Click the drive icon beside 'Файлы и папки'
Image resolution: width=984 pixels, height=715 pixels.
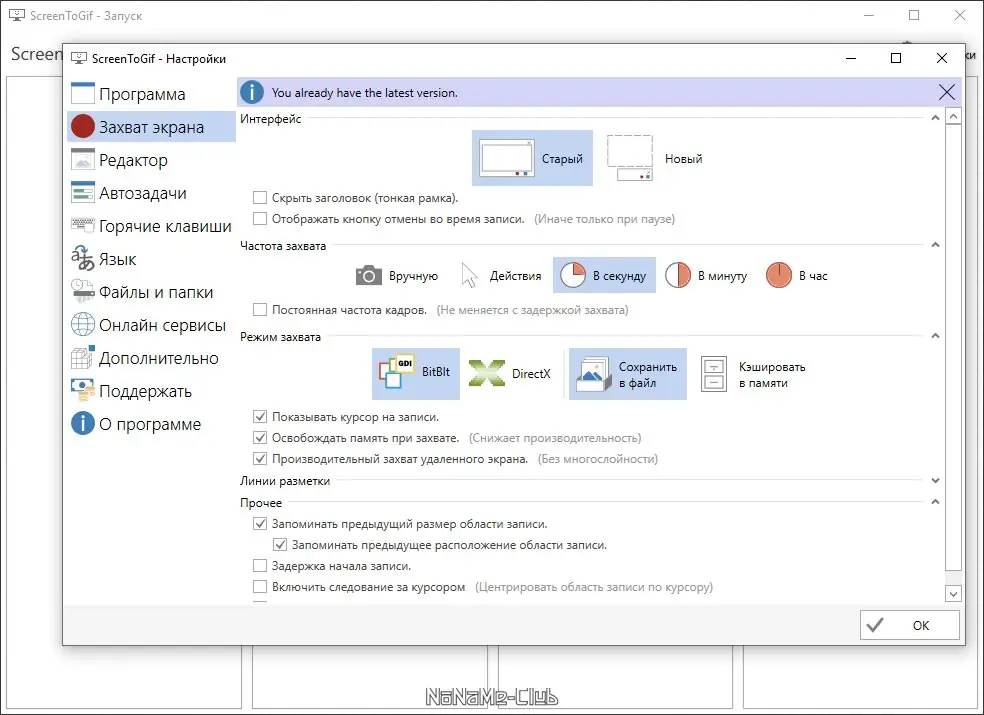click(x=83, y=291)
